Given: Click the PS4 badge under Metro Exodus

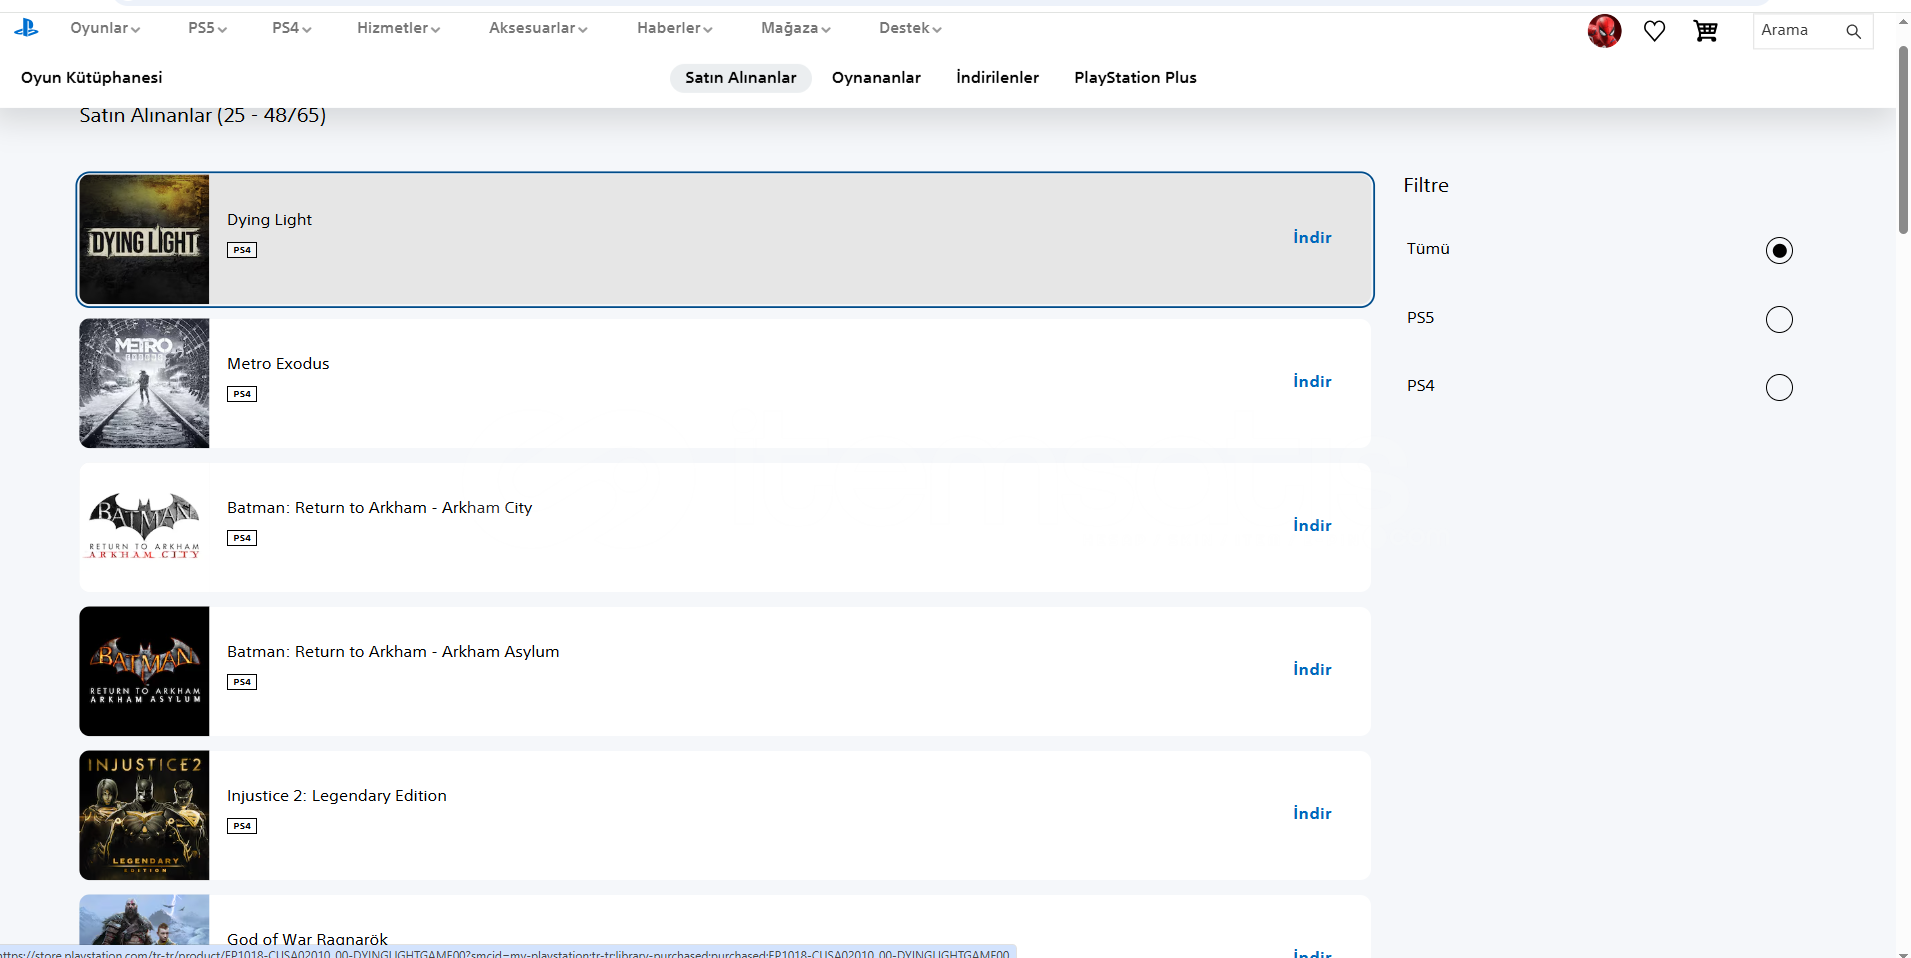Looking at the screenshot, I should pos(242,394).
